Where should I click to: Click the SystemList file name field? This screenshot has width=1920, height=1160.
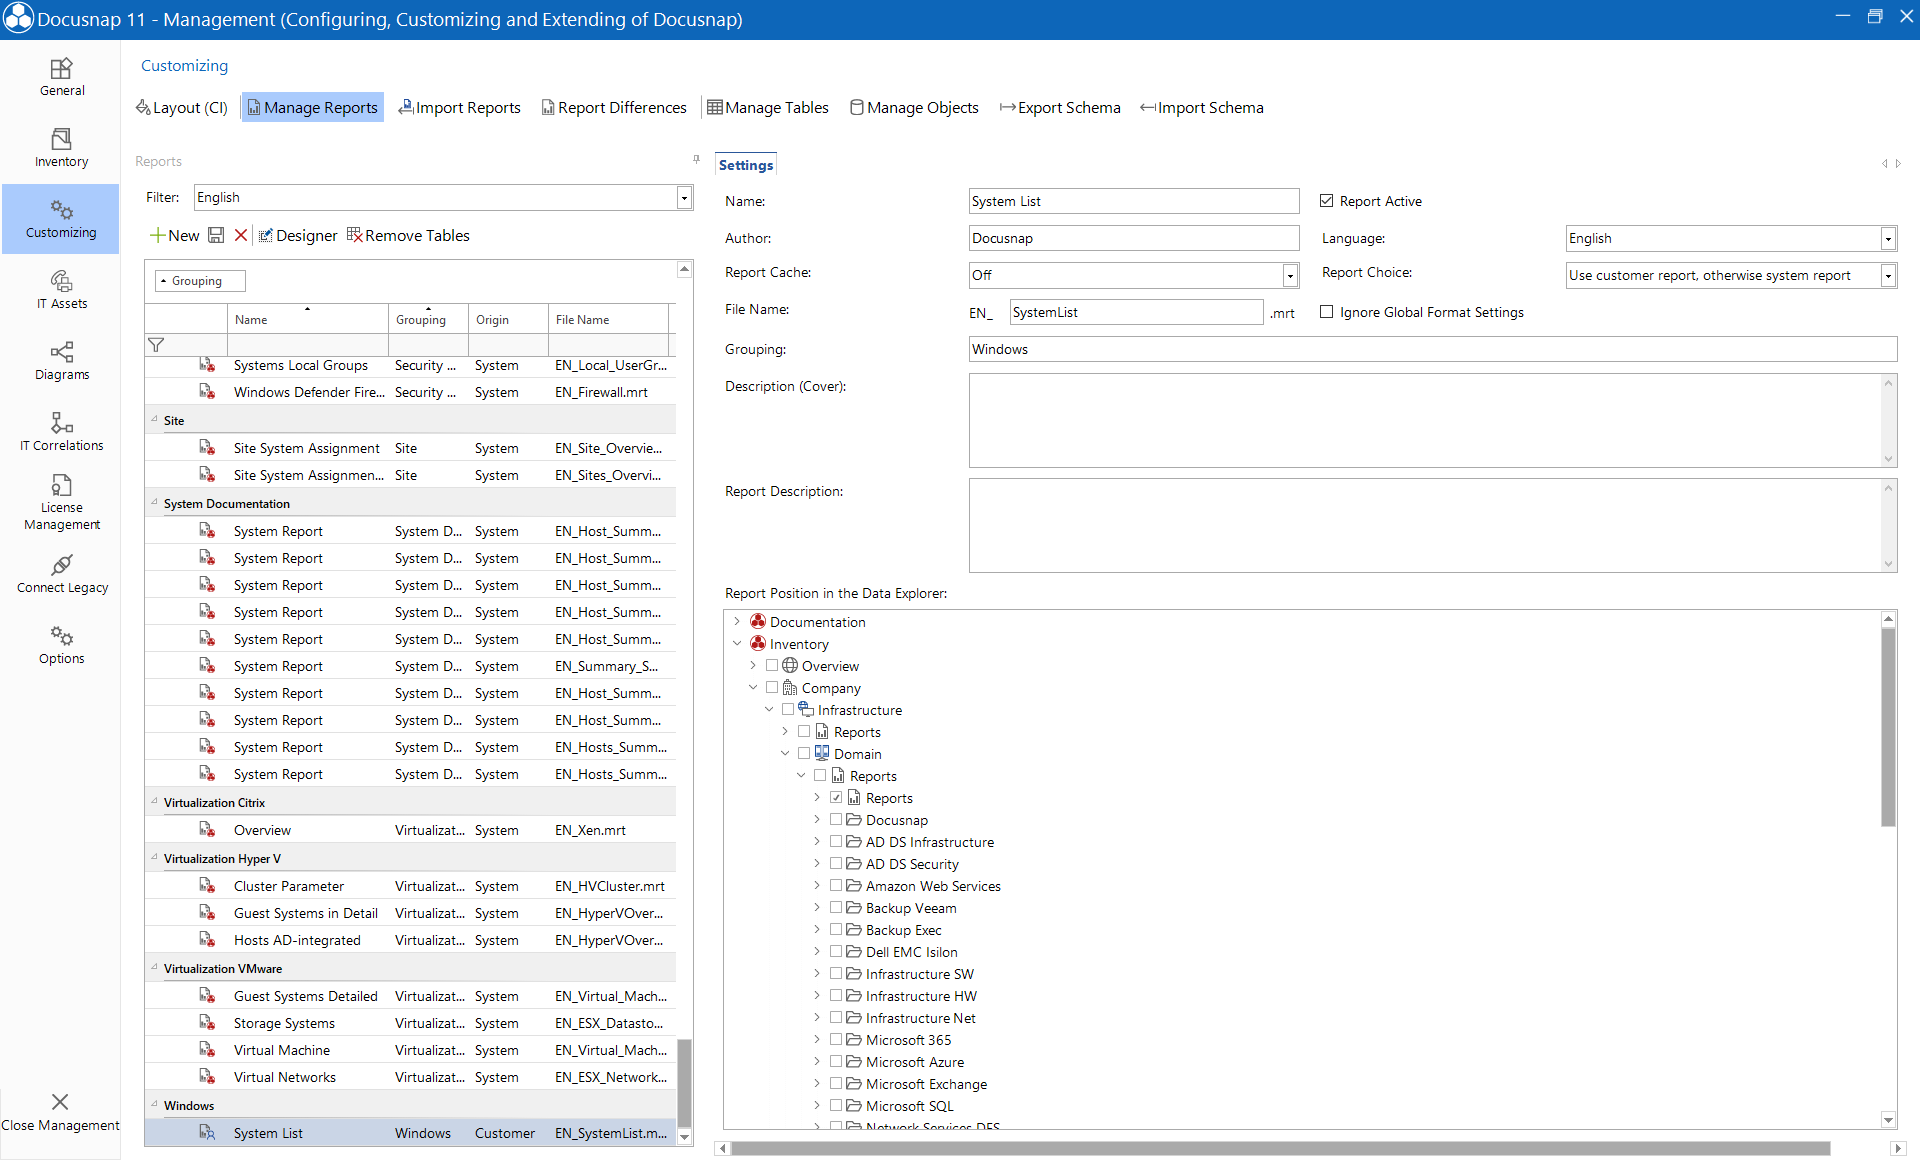(1135, 312)
